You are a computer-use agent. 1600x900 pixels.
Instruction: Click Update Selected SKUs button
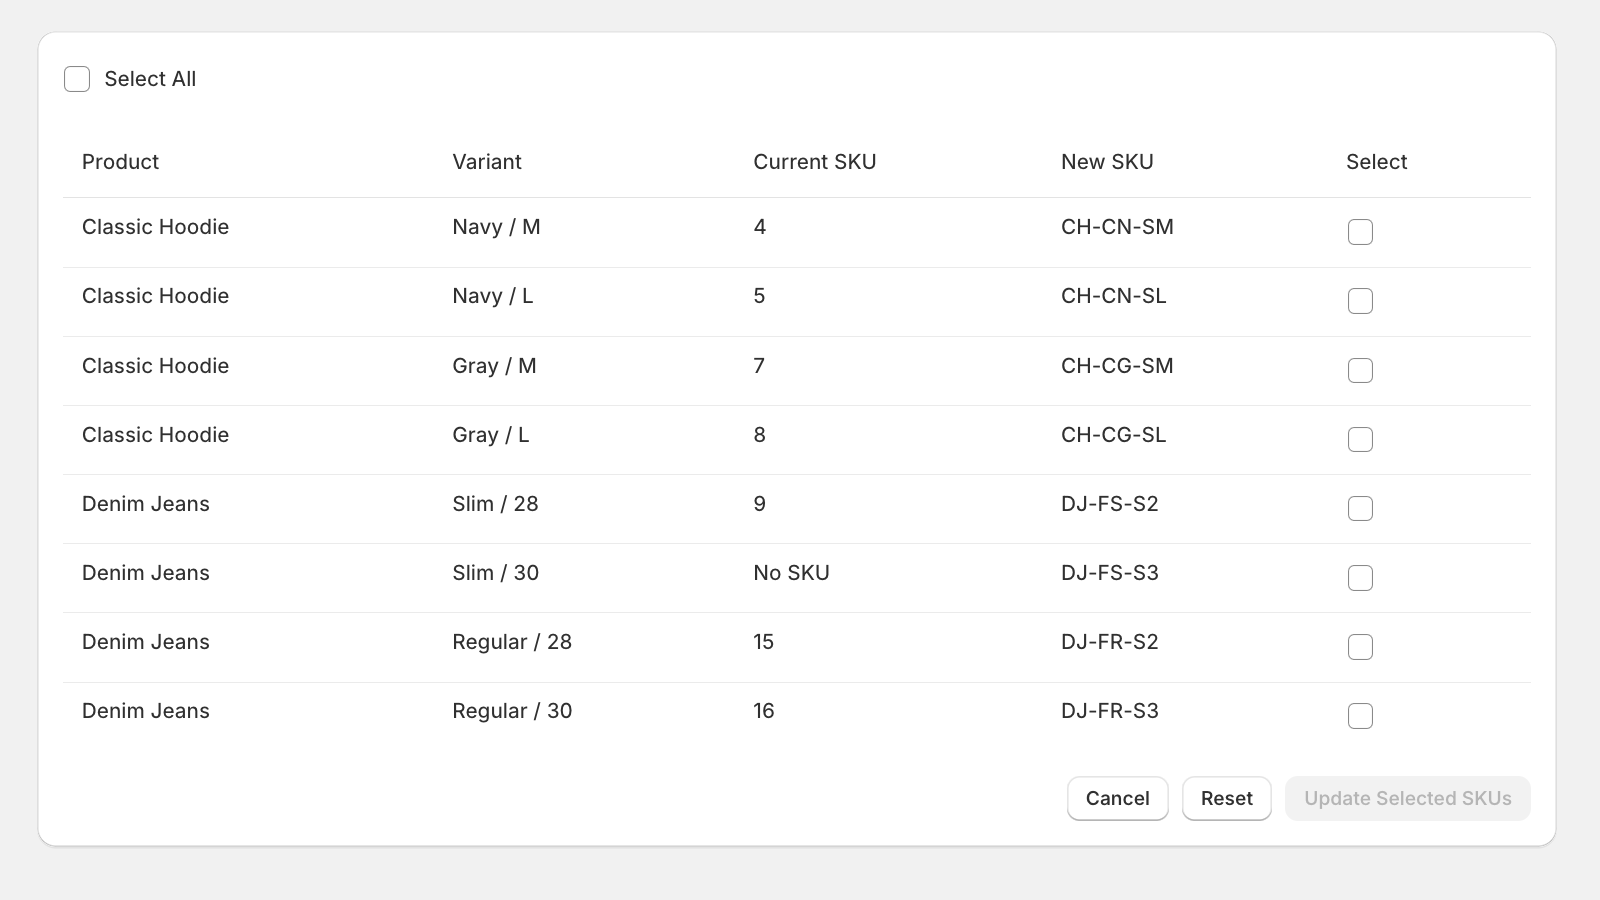tap(1407, 798)
